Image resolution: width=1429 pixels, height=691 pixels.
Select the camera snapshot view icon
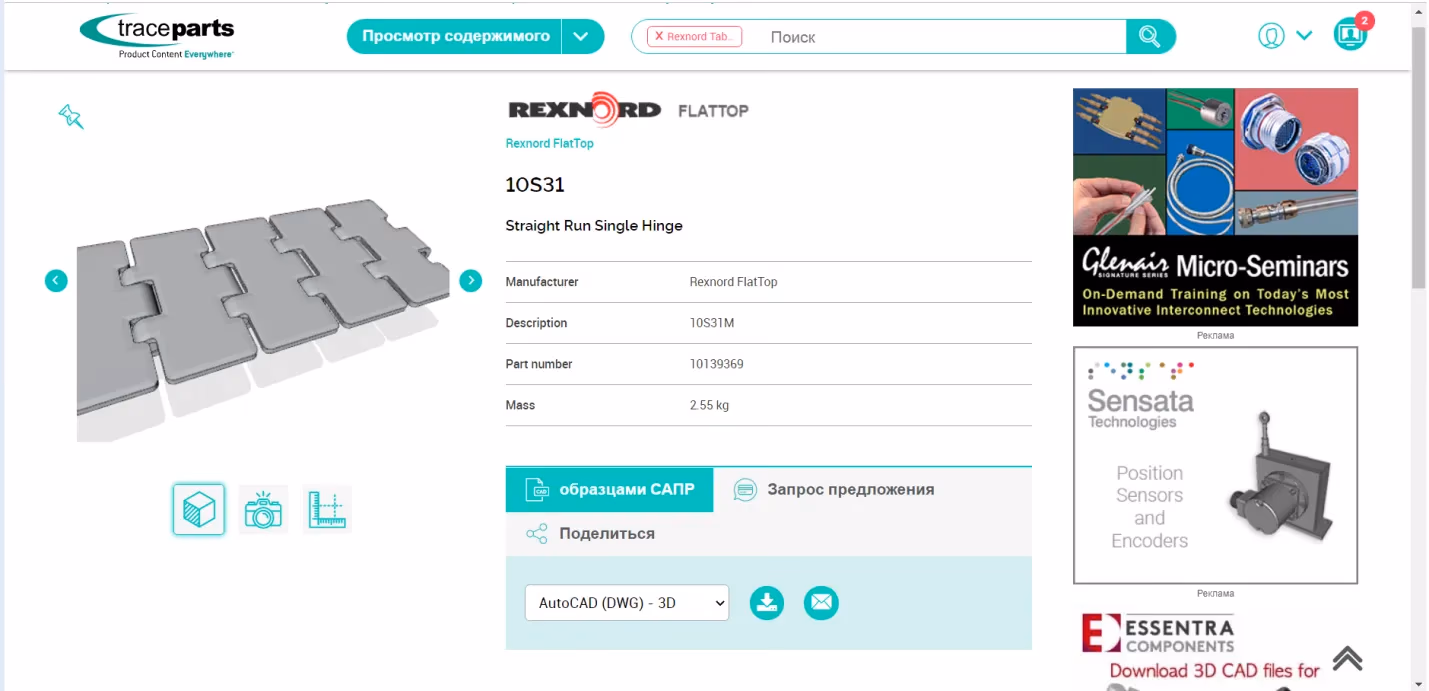[x=263, y=510]
